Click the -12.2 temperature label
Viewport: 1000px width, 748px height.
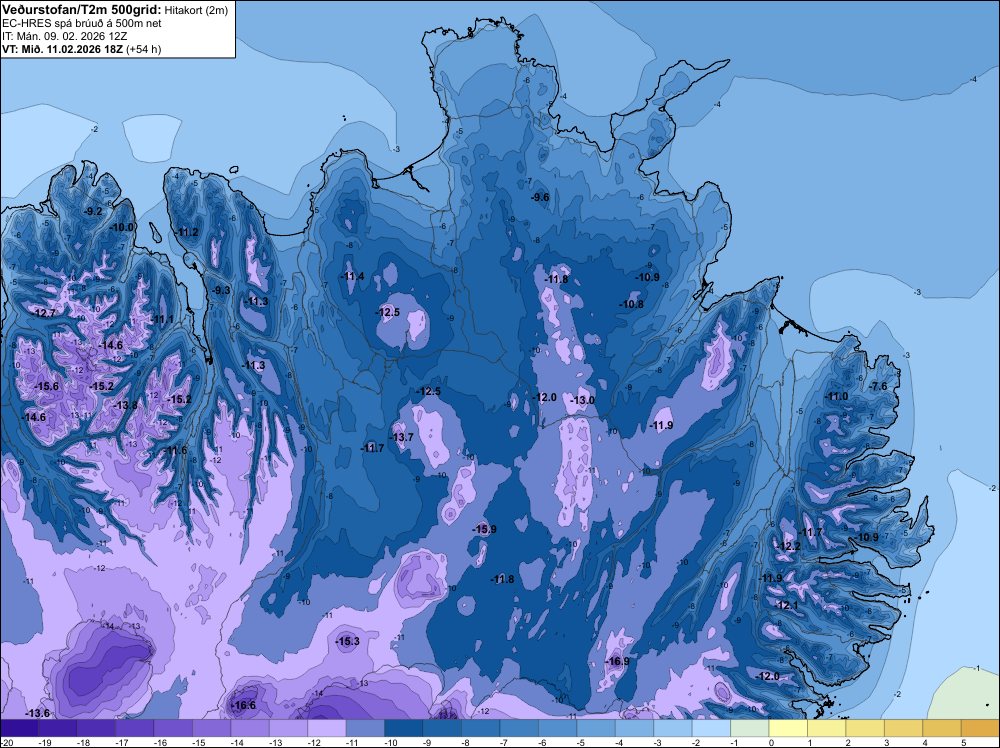click(x=788, y=546)
